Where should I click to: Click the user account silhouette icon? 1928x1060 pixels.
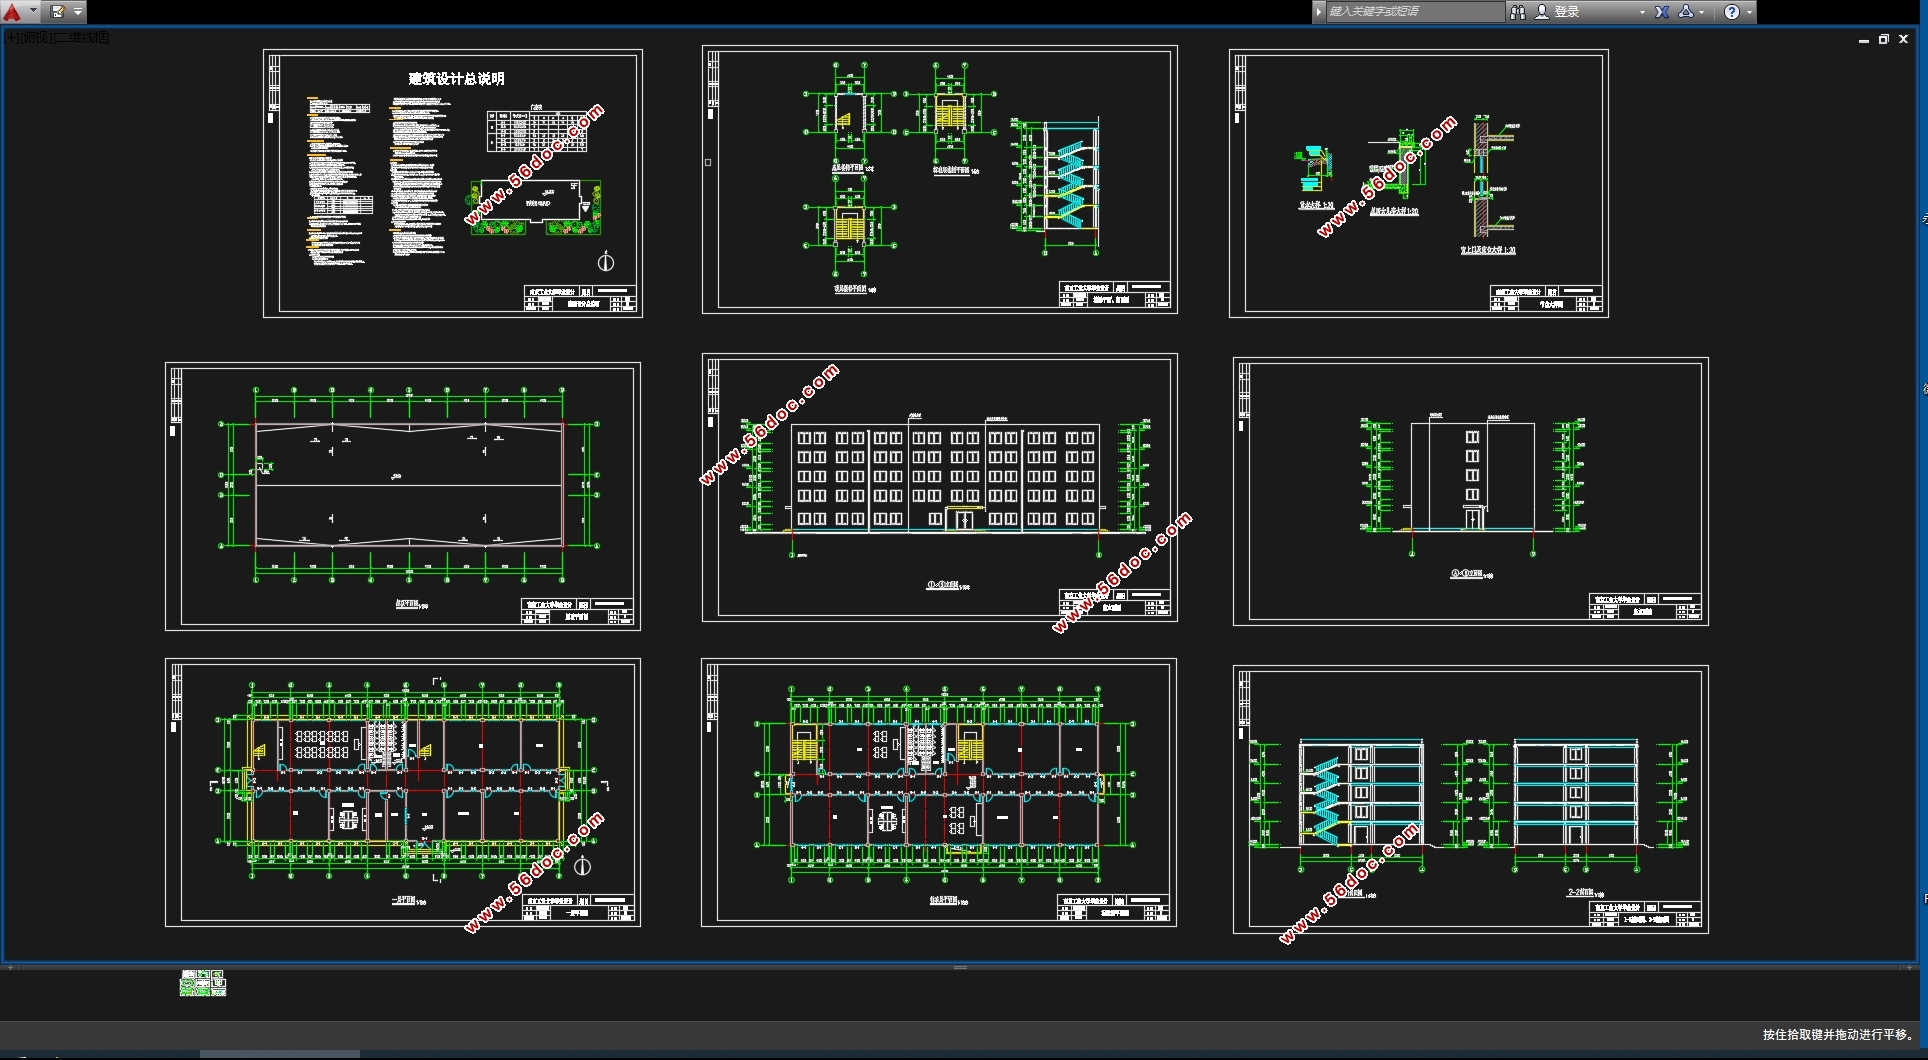1542,12
